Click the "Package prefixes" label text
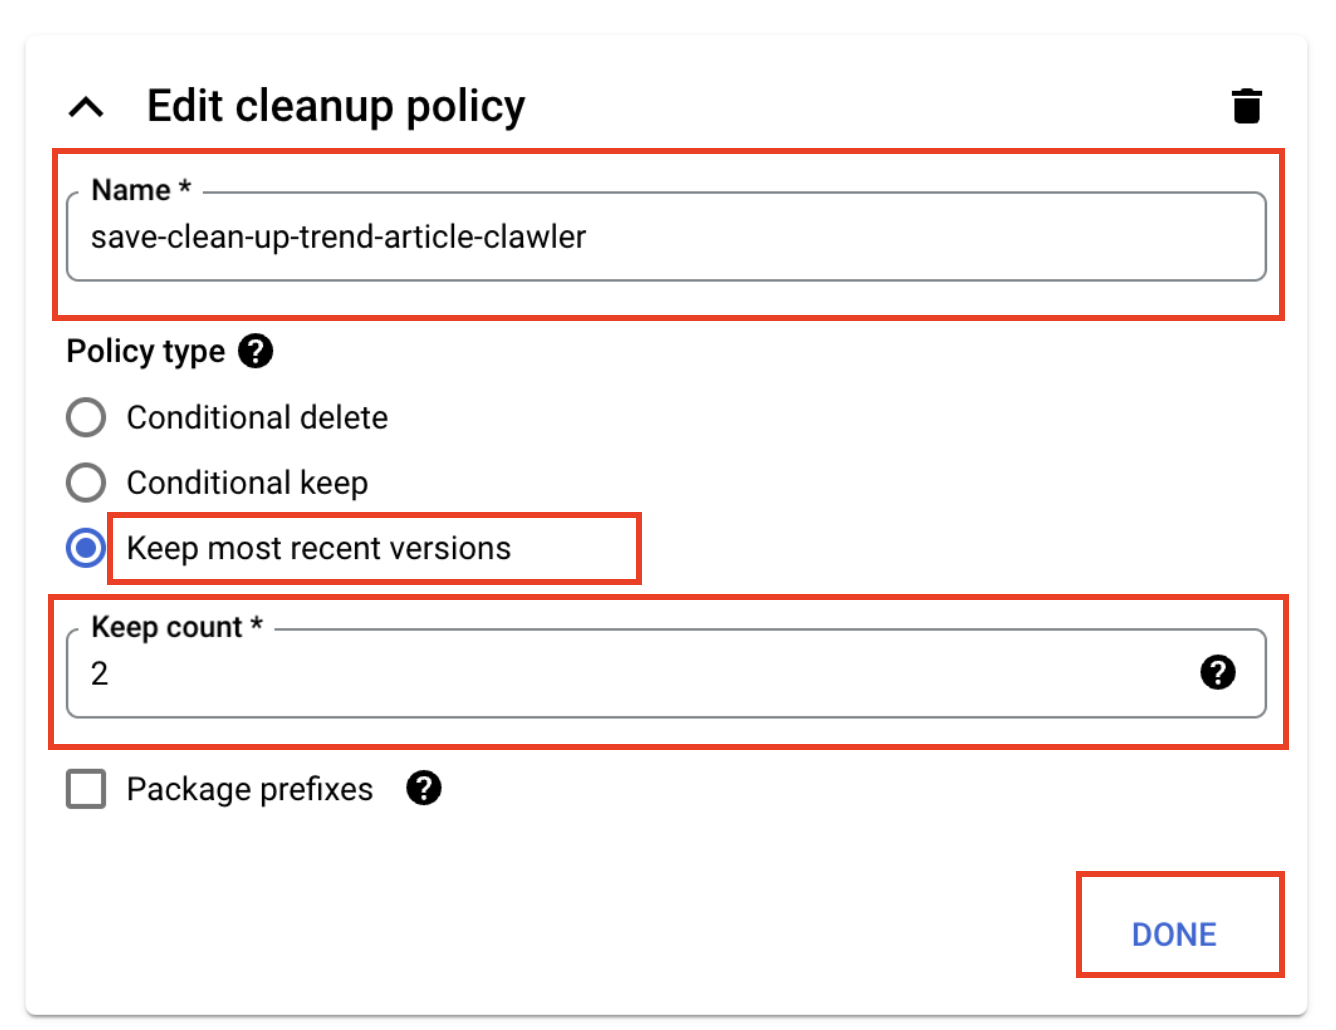 tap(249, 789)
